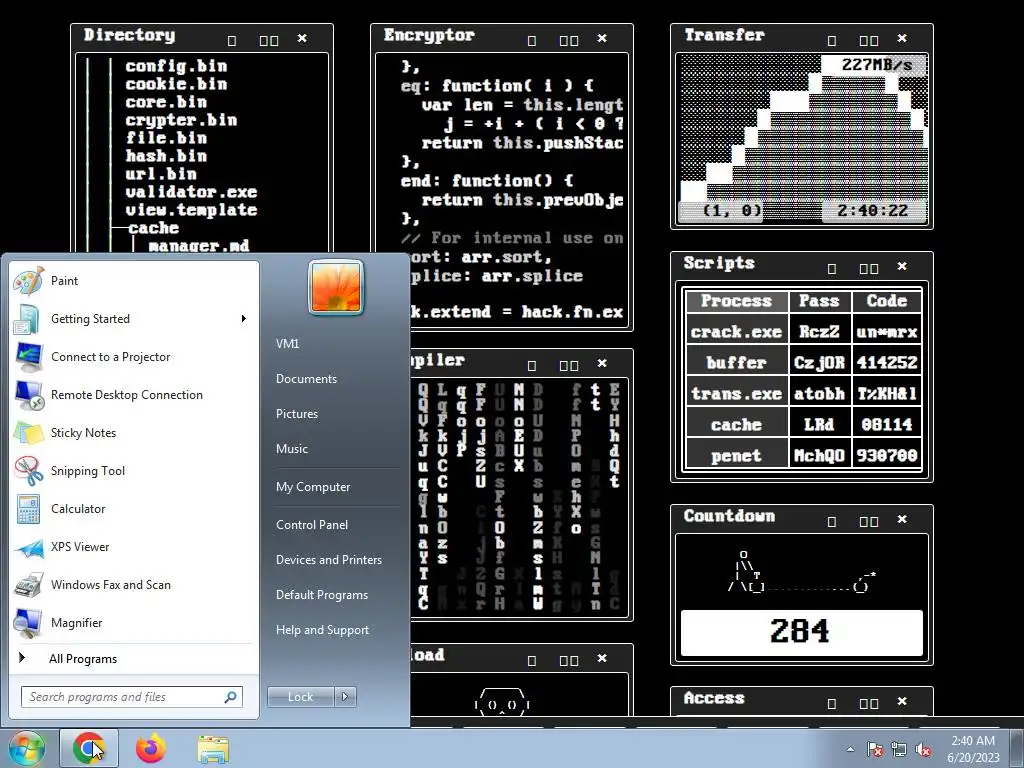Viewport: 1024px width, 768px height.
Task: Open Control Panel from Start menu
Action: point(312,525)
